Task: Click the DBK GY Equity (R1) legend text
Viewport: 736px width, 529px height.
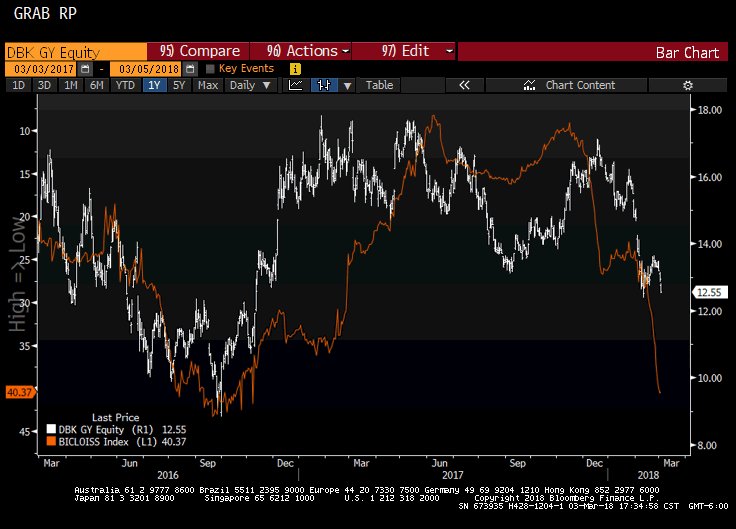Action: 106,429
